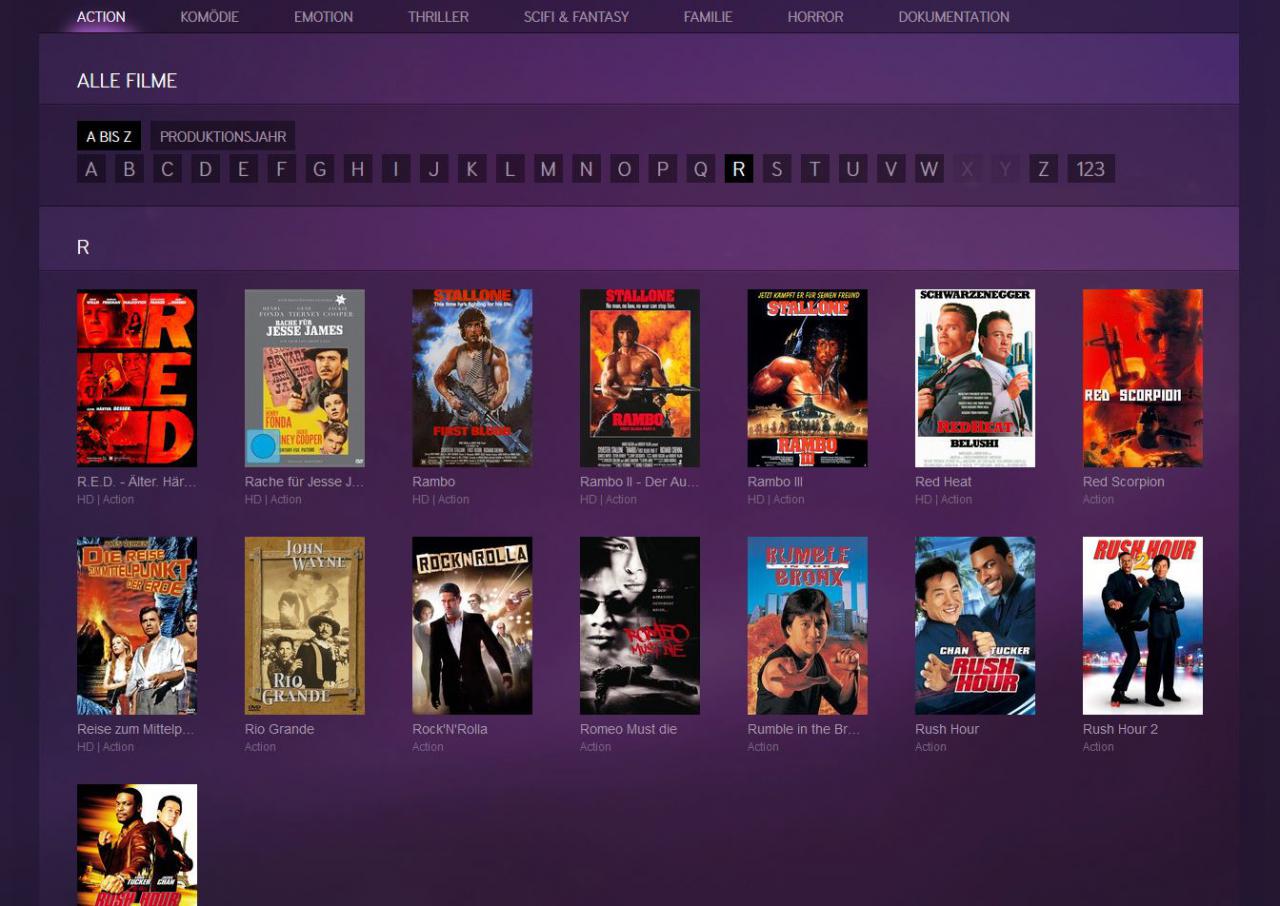The width and height of the screenshot is (1280, 906).
Task: Switch to the Horror tab
Action: [815, 17]
